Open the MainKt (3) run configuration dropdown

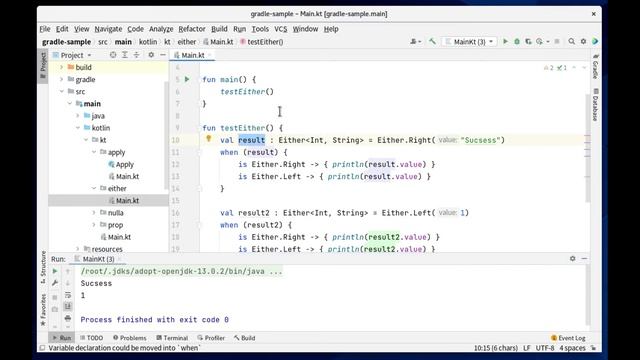(x=469, y=42)
